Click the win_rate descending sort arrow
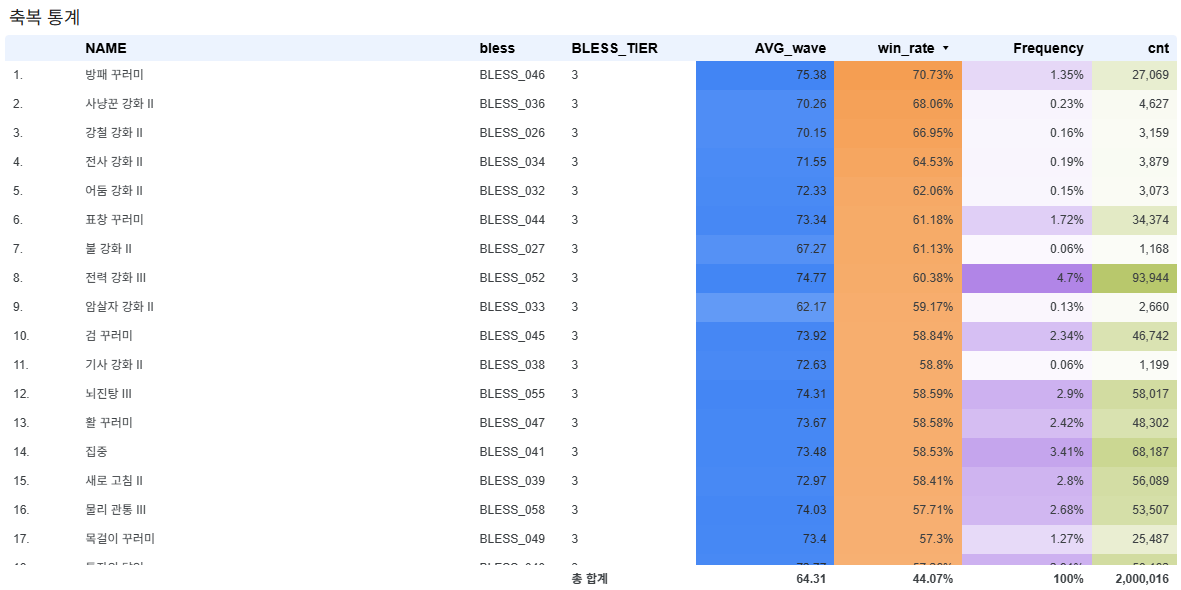Image resolution: width=1181 pixels, height=590 pixels. (x=946, y=48)
